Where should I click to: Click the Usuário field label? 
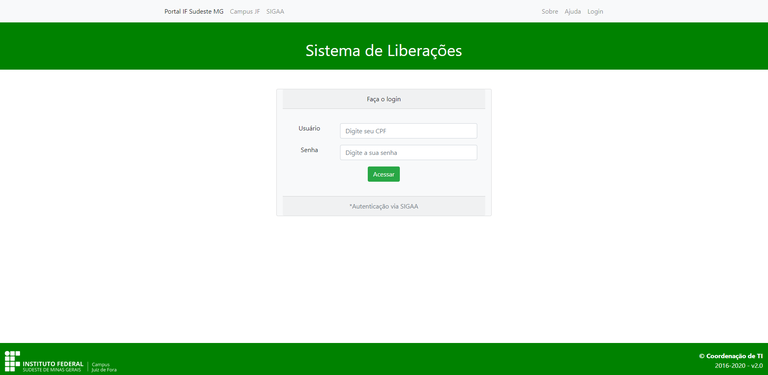pyautogui.click(x=309, y=128)
